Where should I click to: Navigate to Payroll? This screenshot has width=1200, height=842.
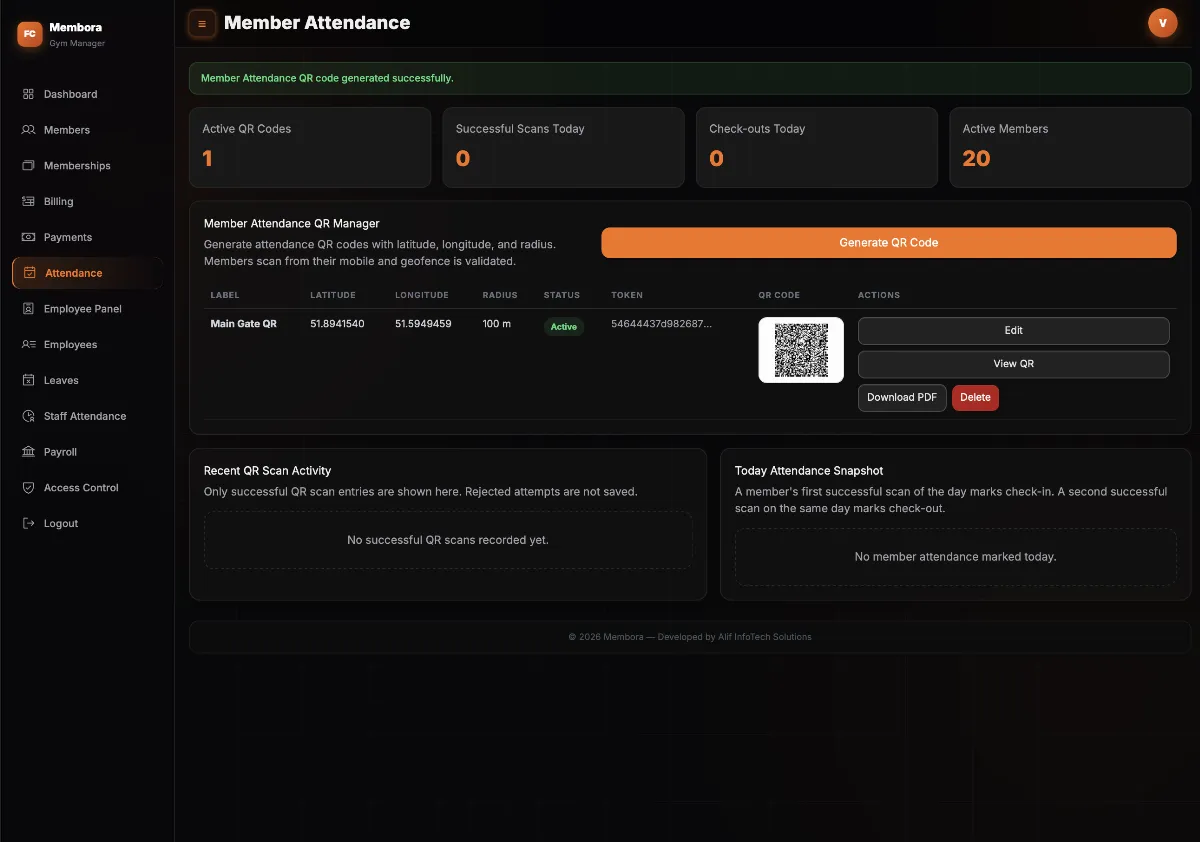(87, 452)
